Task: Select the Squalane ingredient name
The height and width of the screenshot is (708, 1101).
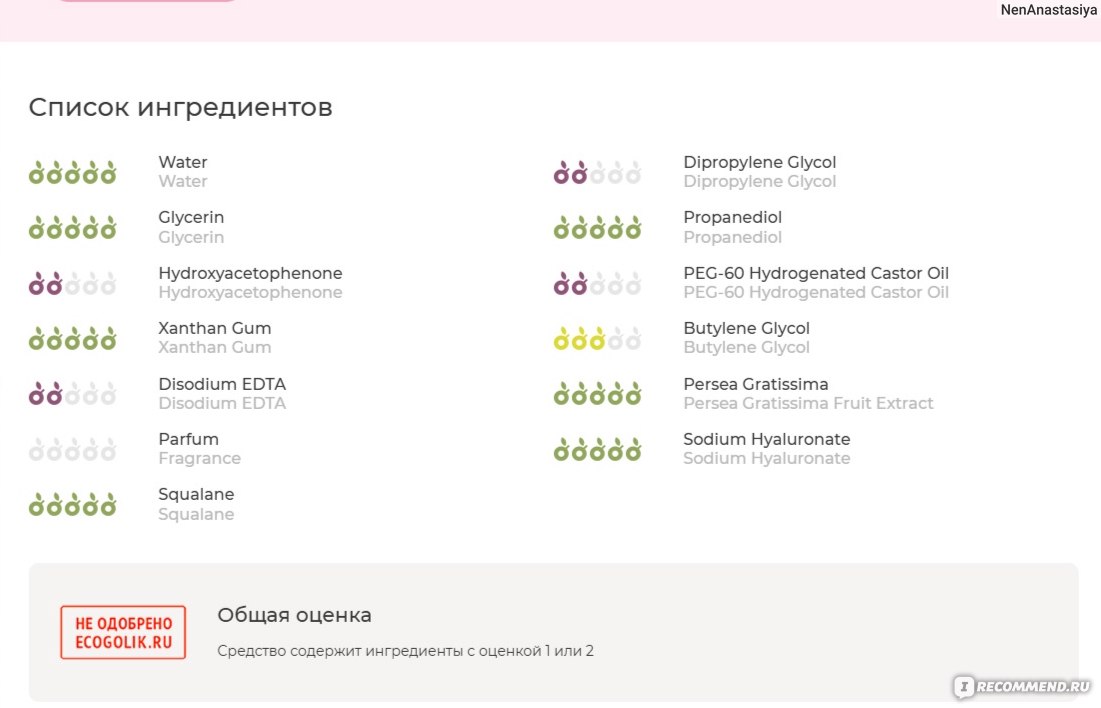Action: (196, 494)
